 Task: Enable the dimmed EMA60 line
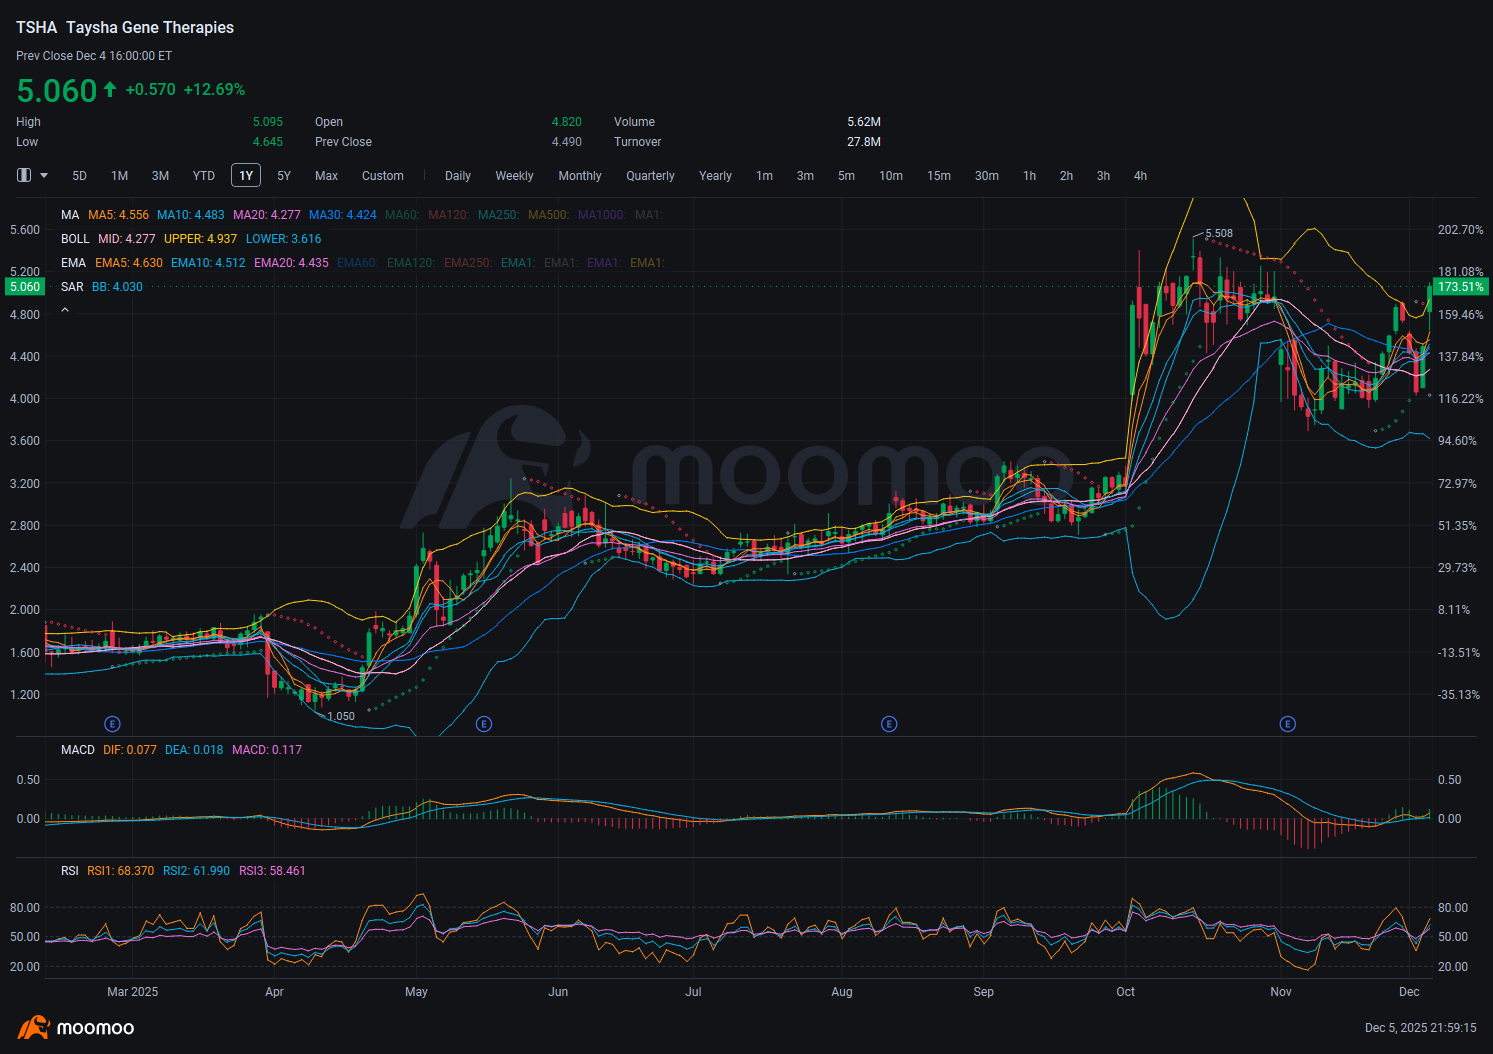pyautogui.click(x=358, y=263)
